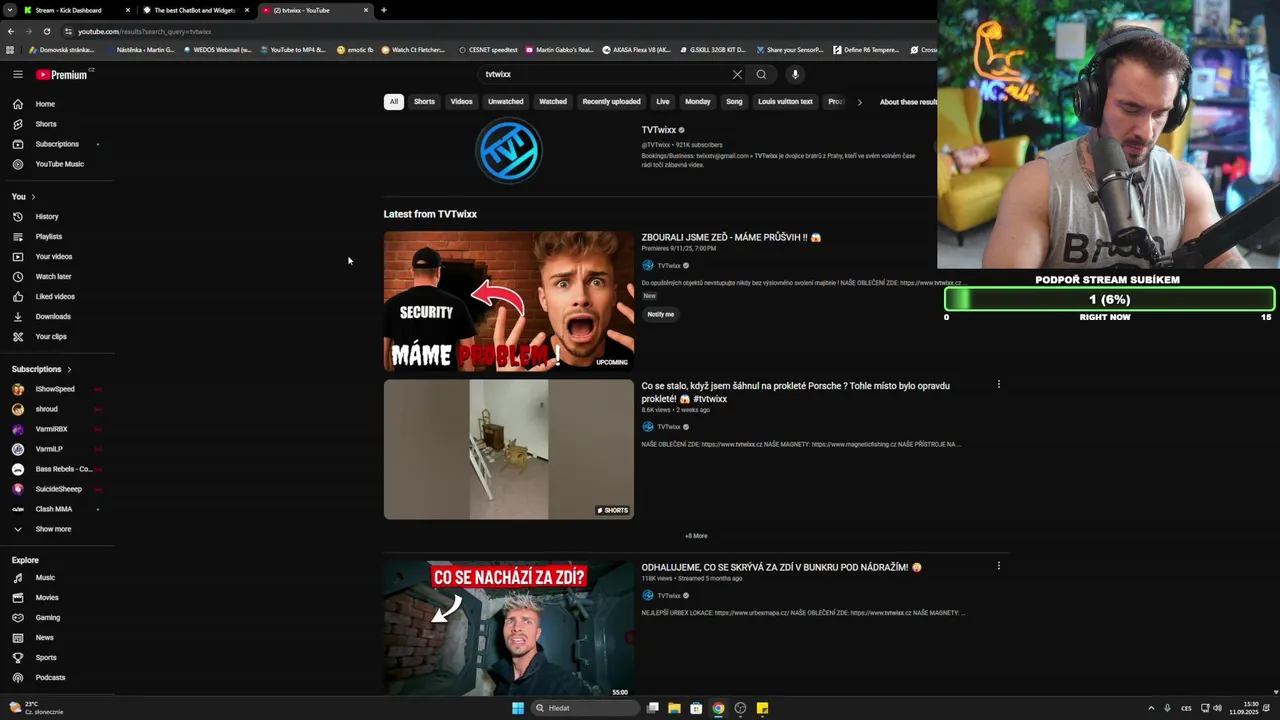Click About these results
The height and width of the screenshot is (720, 1280).
[x=908, y=102]
